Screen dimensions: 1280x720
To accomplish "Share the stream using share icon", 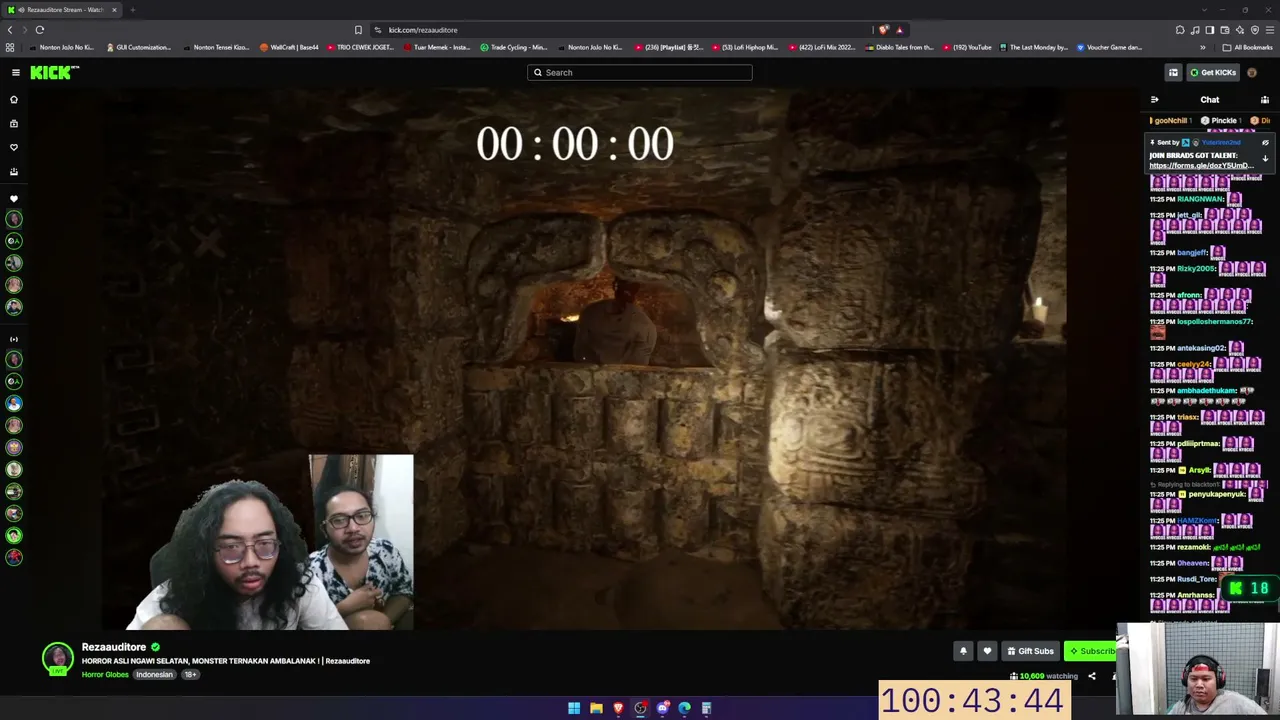I will coord(1092,676).
